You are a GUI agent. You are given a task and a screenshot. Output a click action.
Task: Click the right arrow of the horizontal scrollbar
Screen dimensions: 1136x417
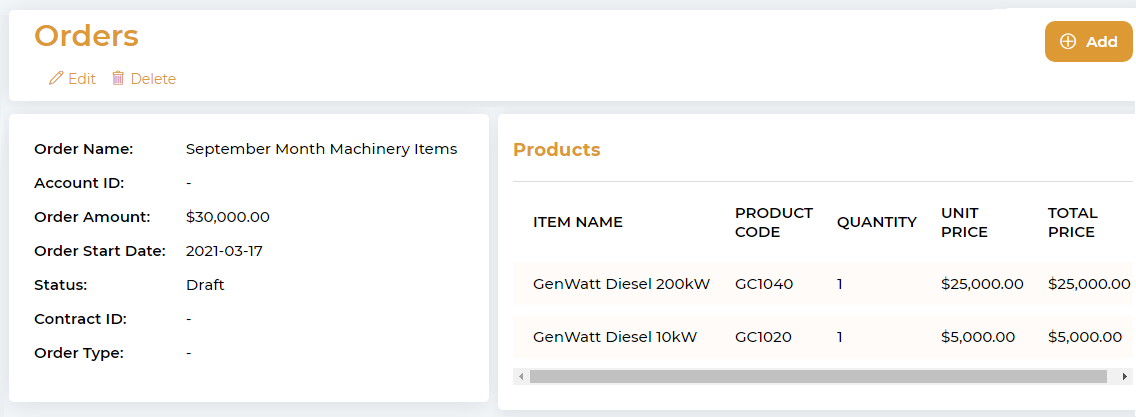(x=1125, y=377)
